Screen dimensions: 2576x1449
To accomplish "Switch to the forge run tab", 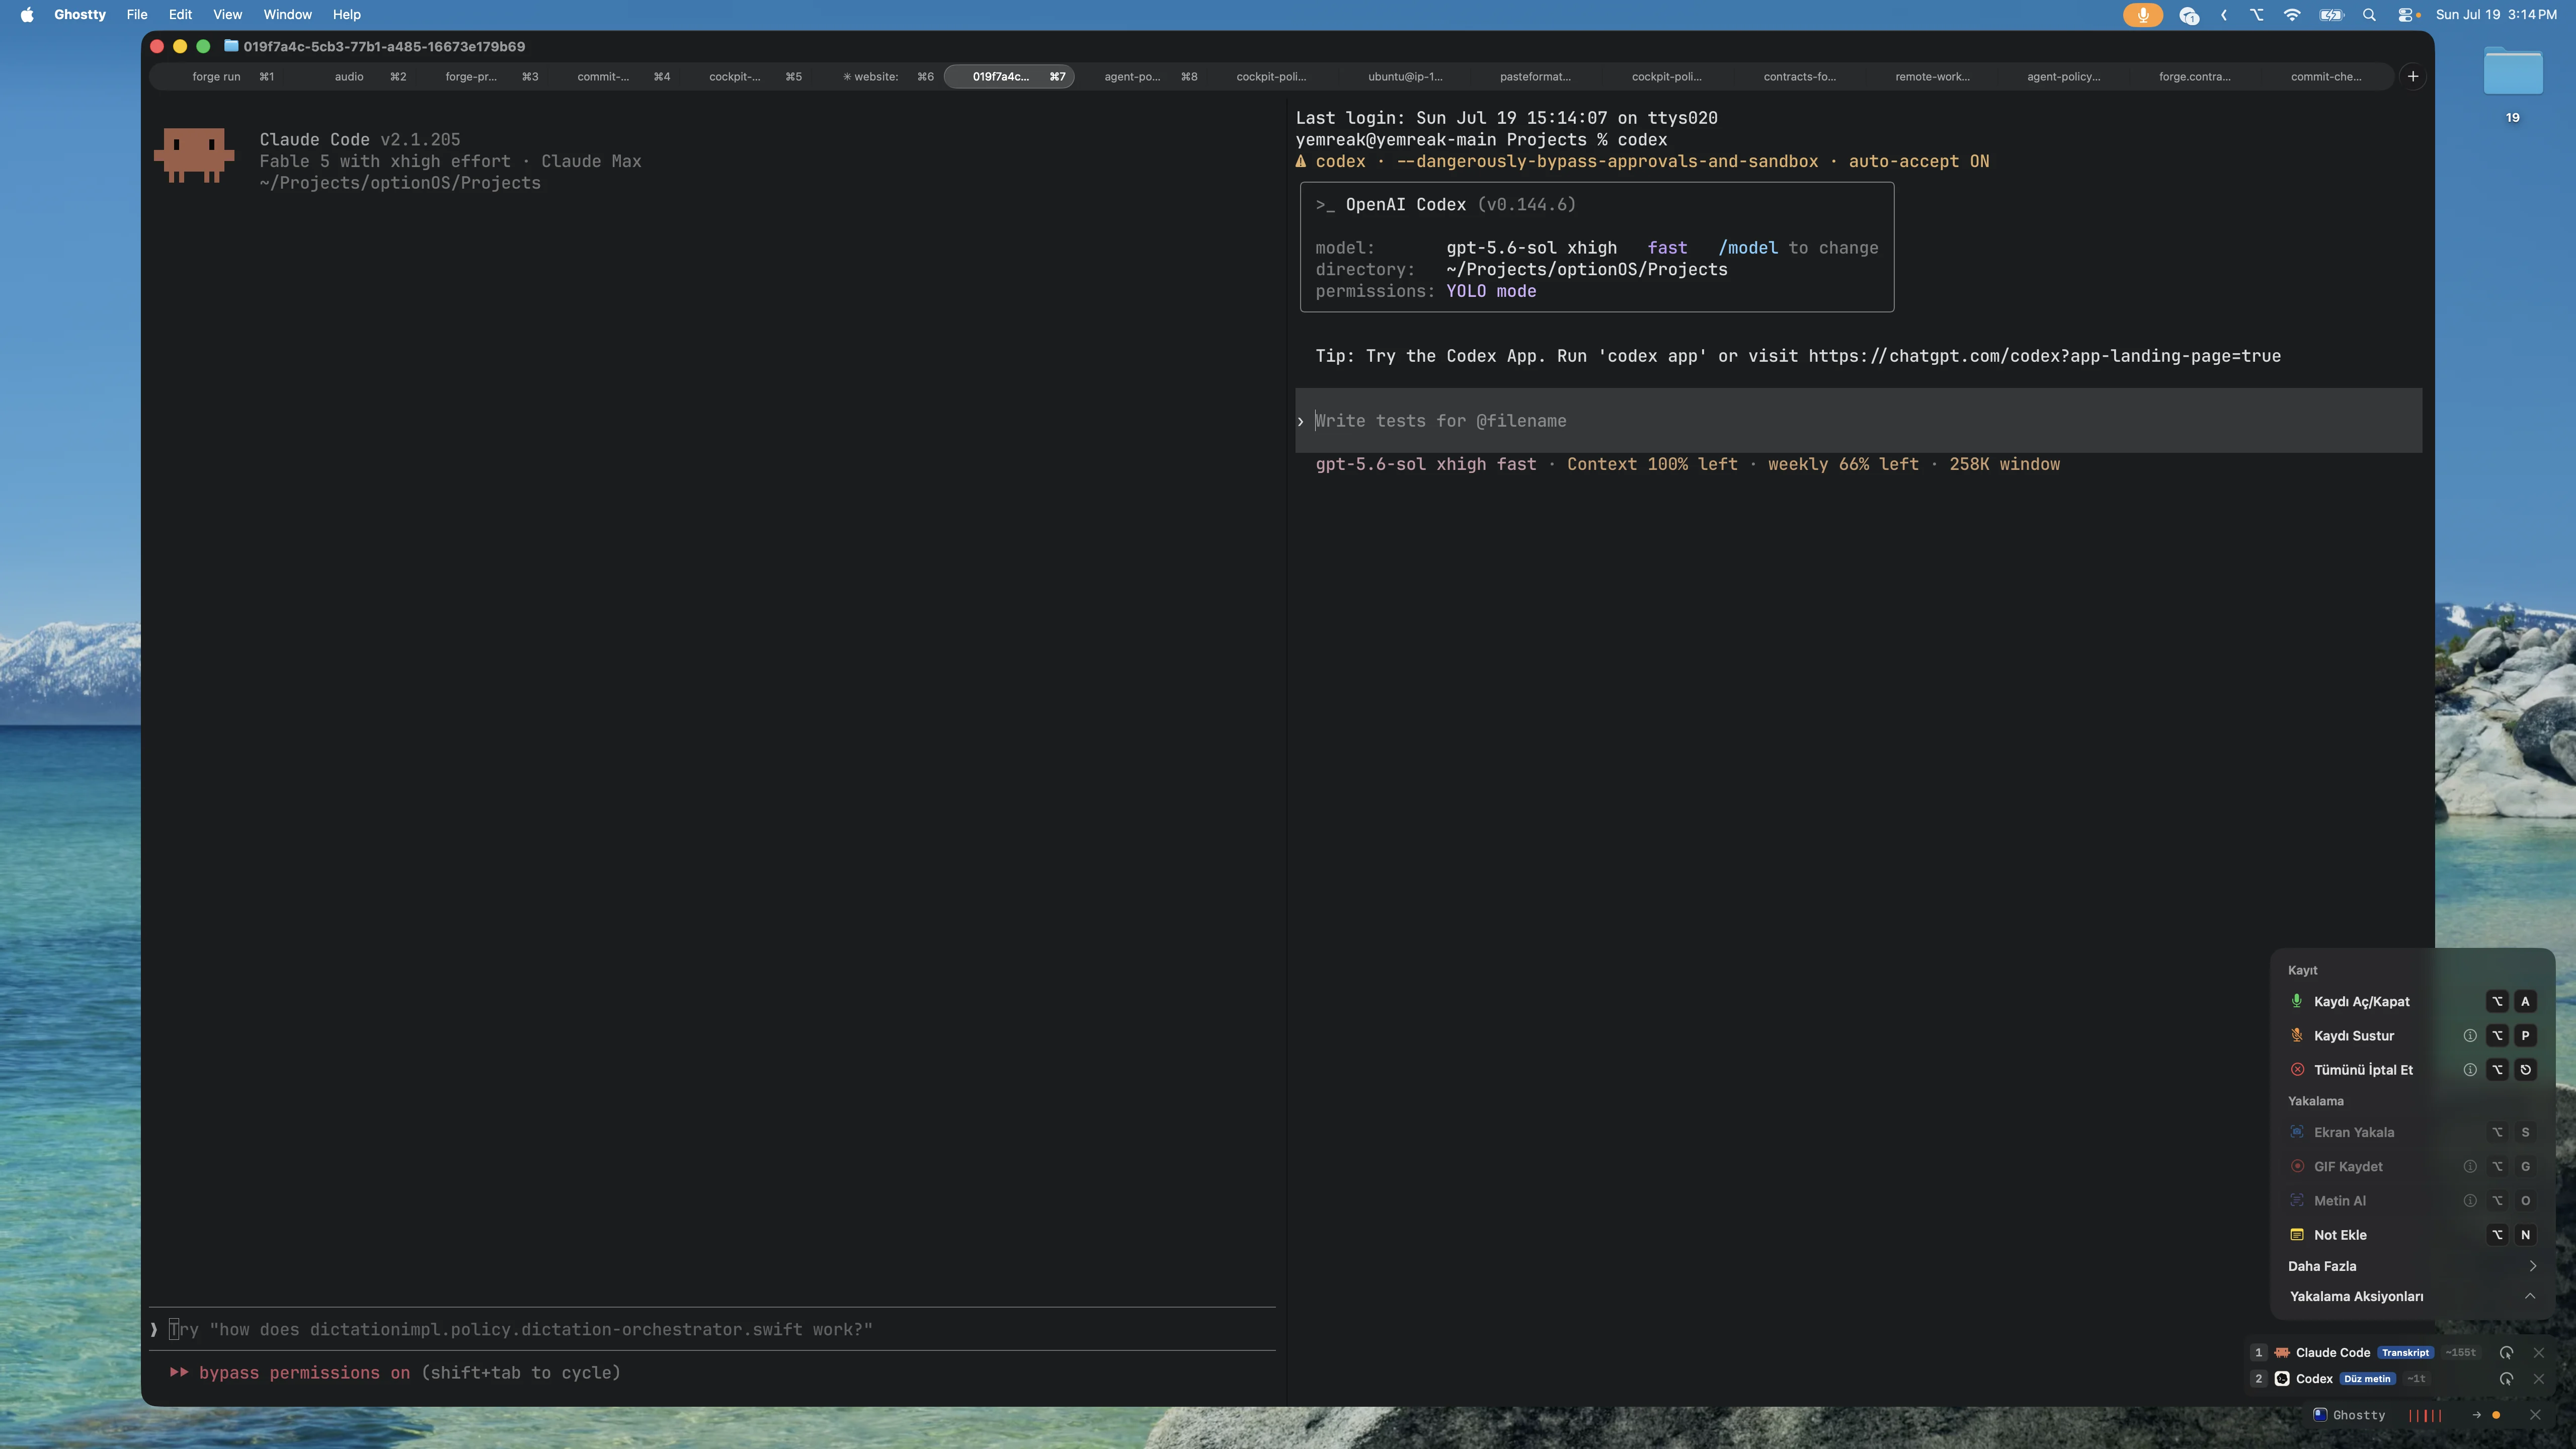I will [216, 76].
